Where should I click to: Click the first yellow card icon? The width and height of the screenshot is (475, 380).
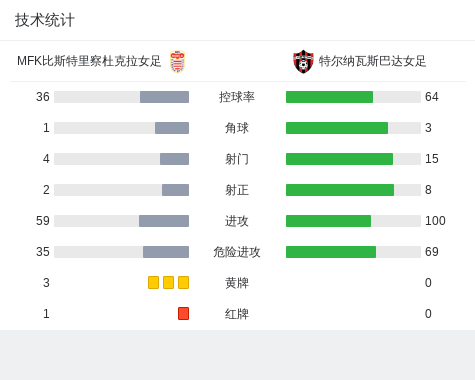click(153, 283)
